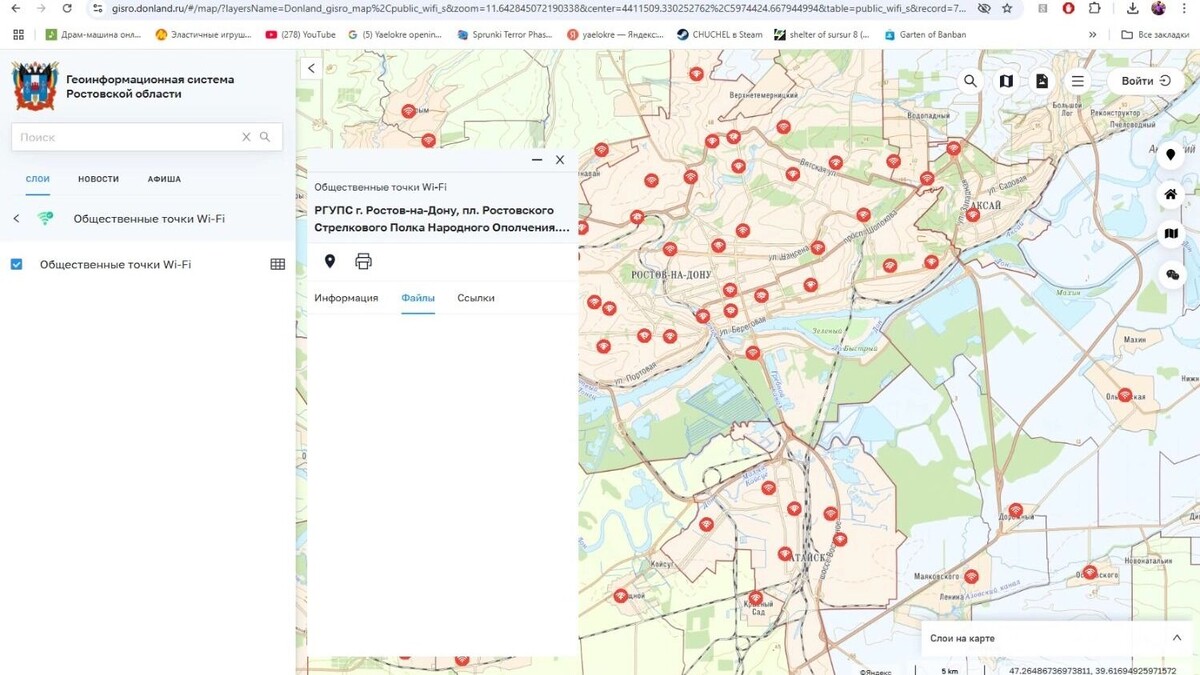This screenshot has height=675, width=1200.
Task: Open the Эластичные игруш bookmark
Action: pyautogui.click(x=203, y=34)
